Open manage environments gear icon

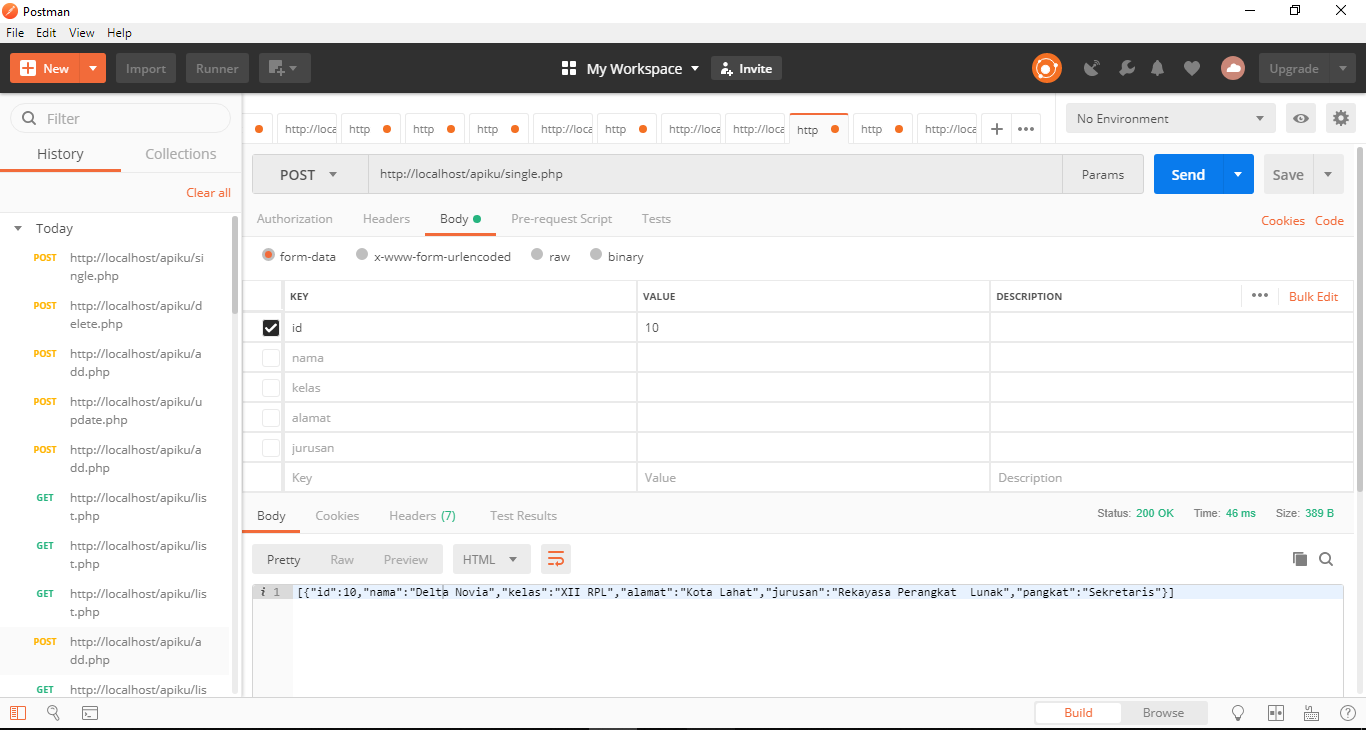pyautogui.click(x=1341, y=118)
